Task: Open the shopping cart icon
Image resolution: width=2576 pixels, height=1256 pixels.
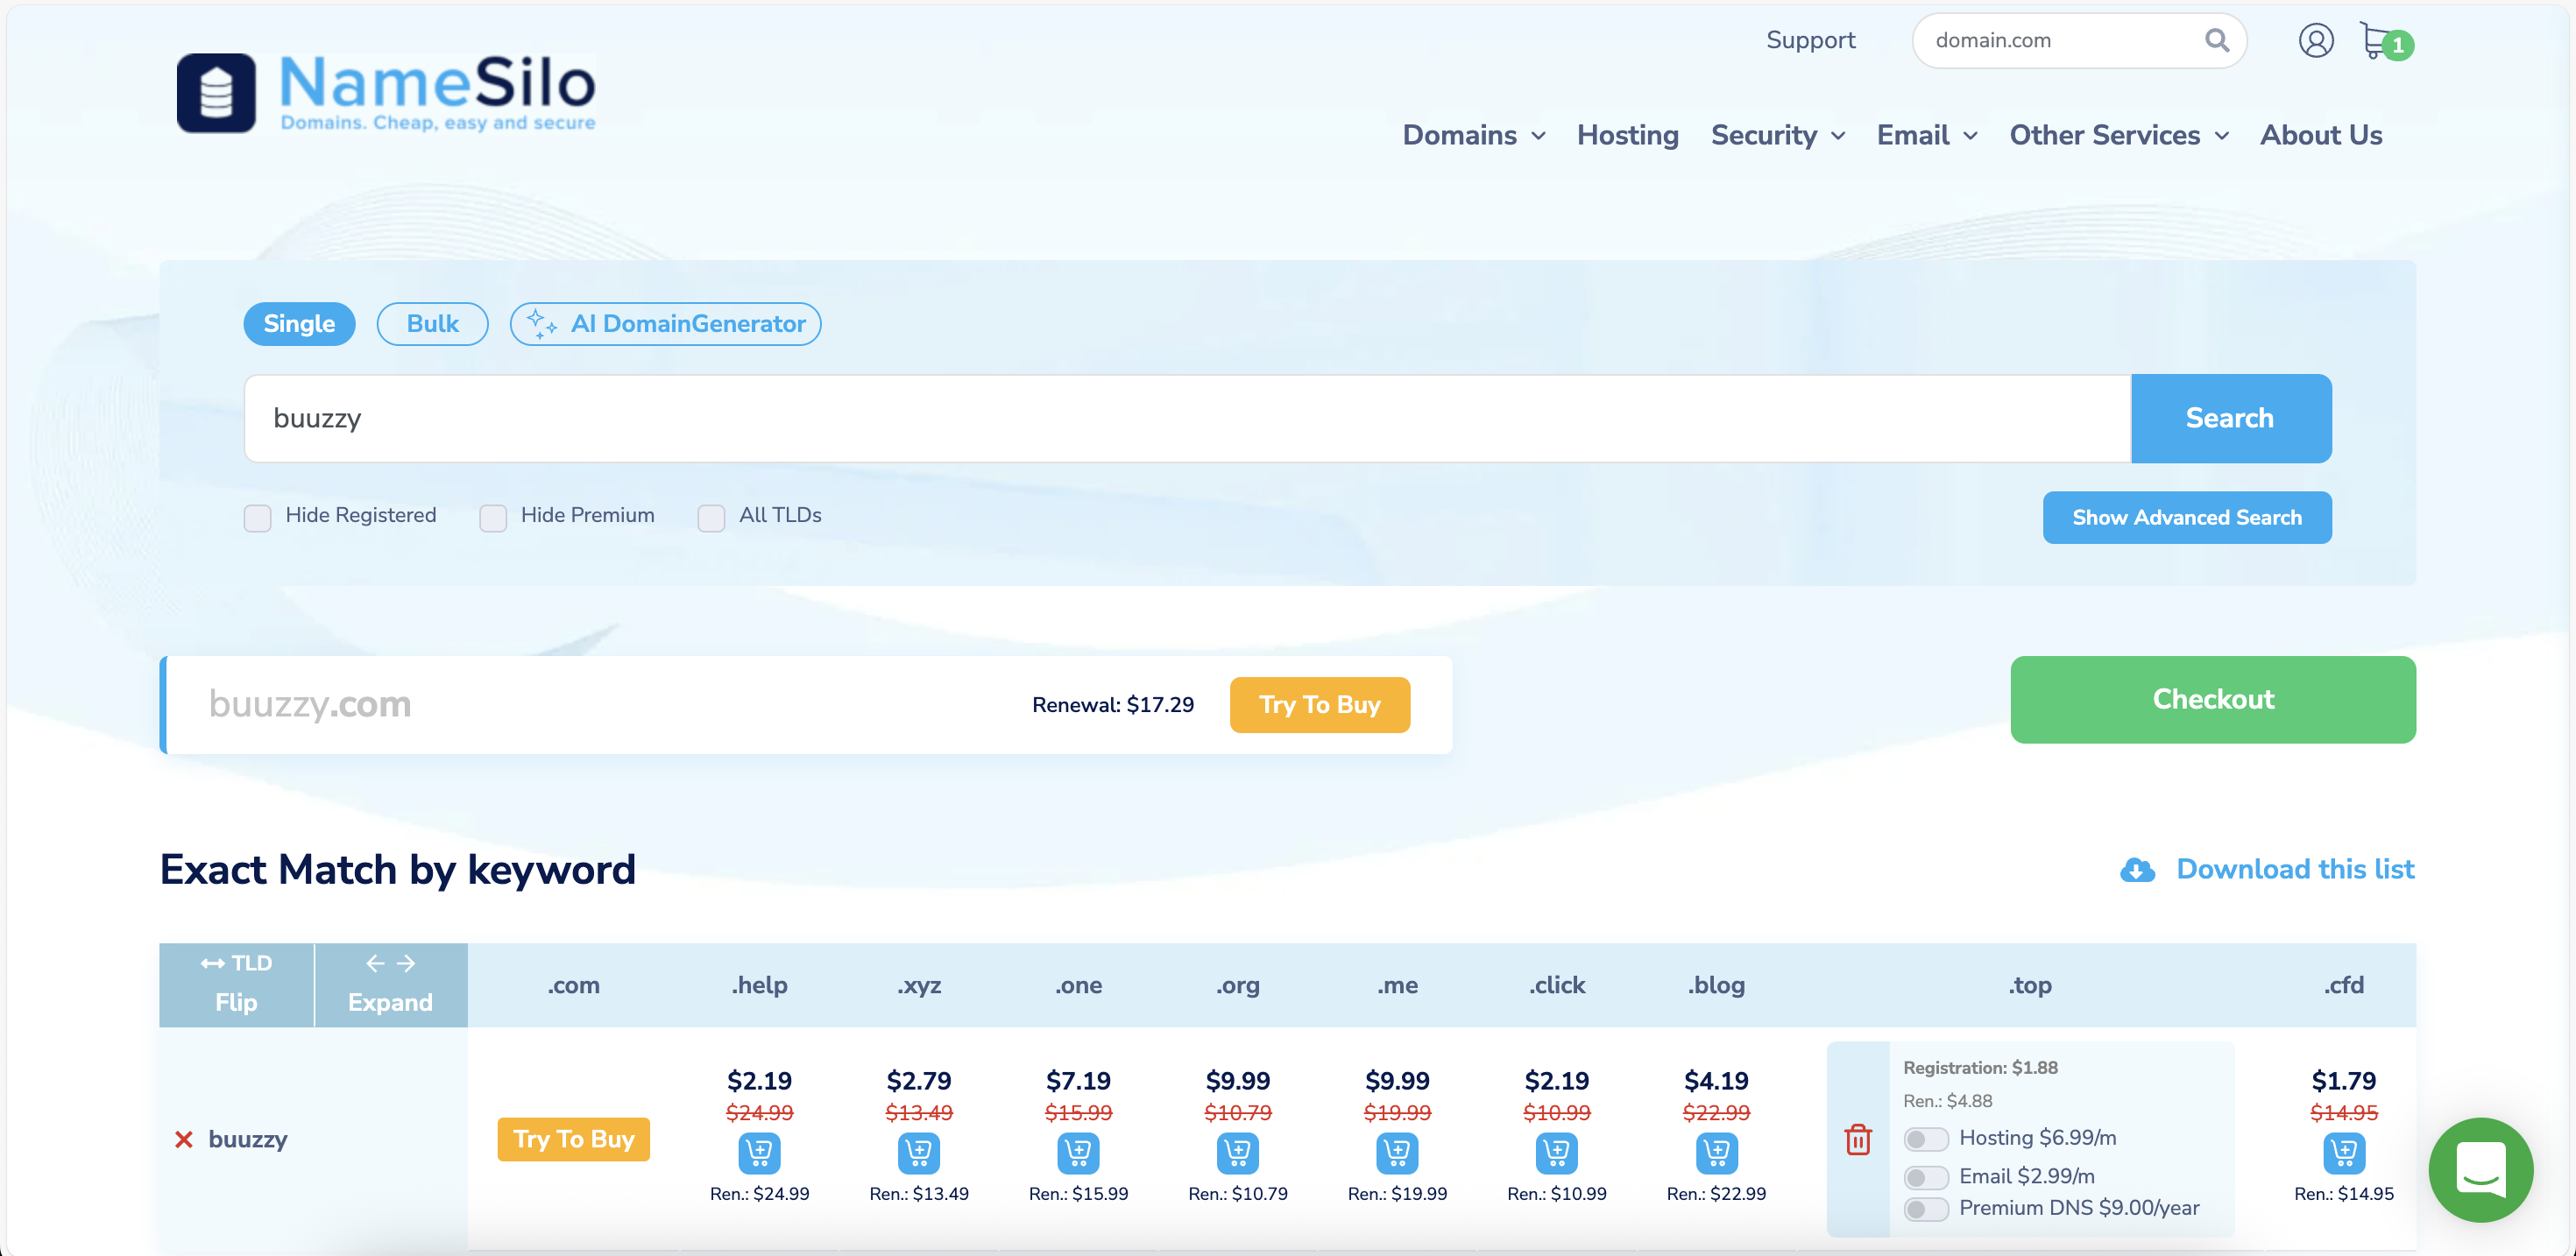Action: pyautogui.click(x=2378, y=41)
